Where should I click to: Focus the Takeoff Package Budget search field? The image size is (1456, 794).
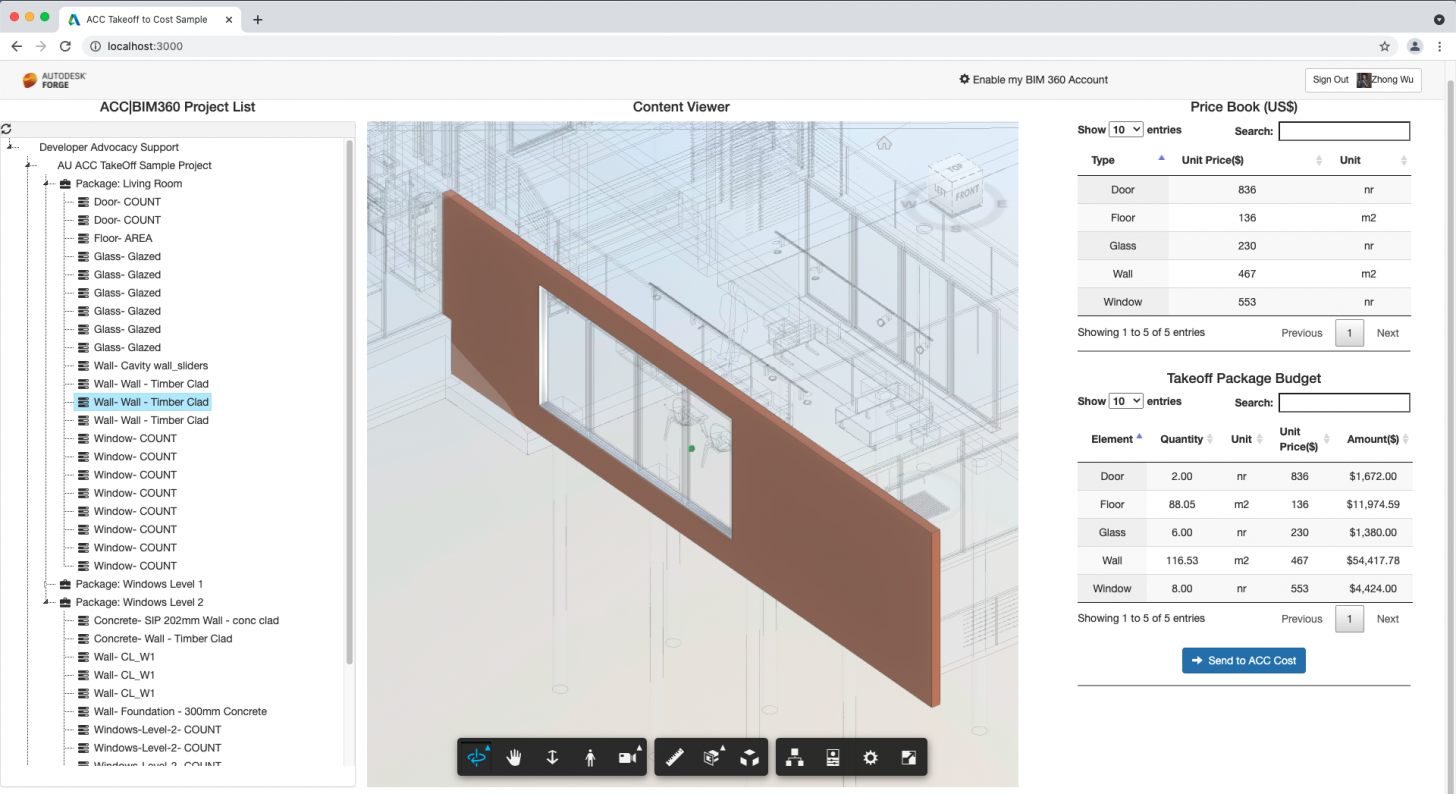click(1344, 403)
